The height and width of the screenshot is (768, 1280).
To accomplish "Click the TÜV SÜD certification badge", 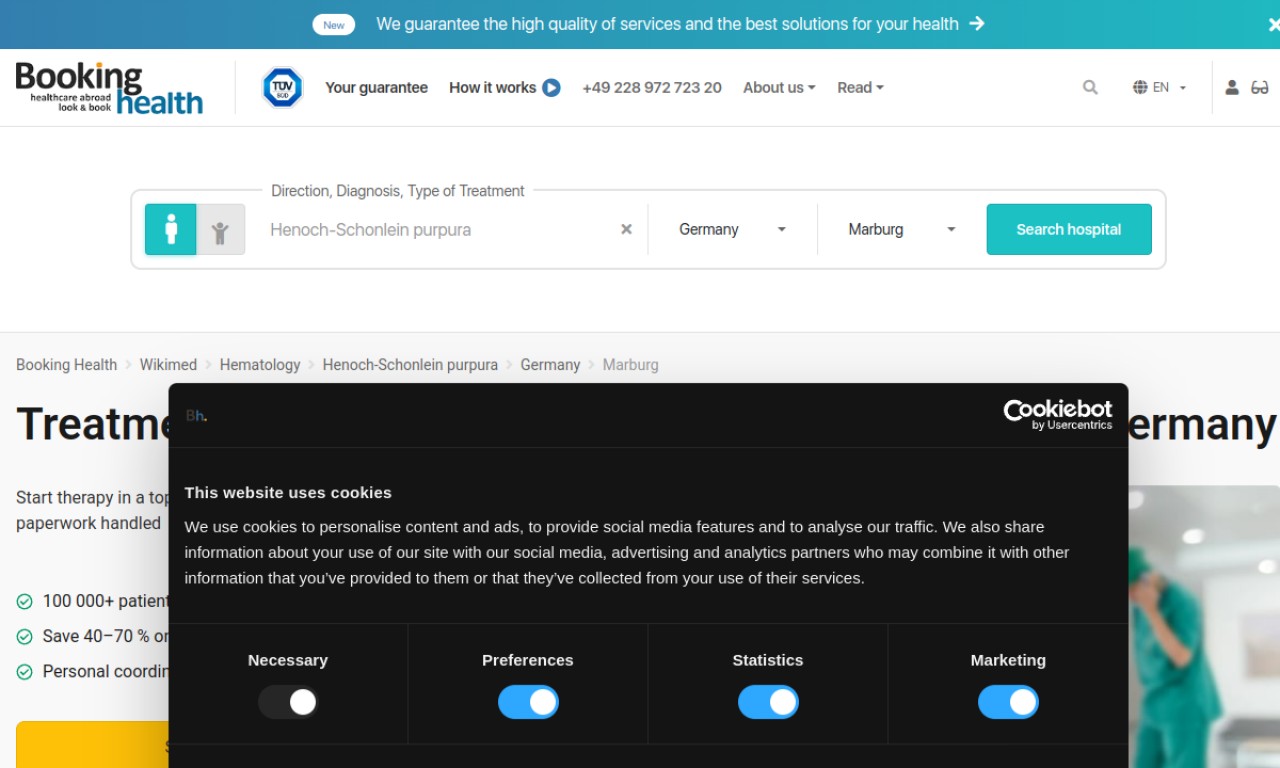I will pyautogui.click(x=282, y=88).
